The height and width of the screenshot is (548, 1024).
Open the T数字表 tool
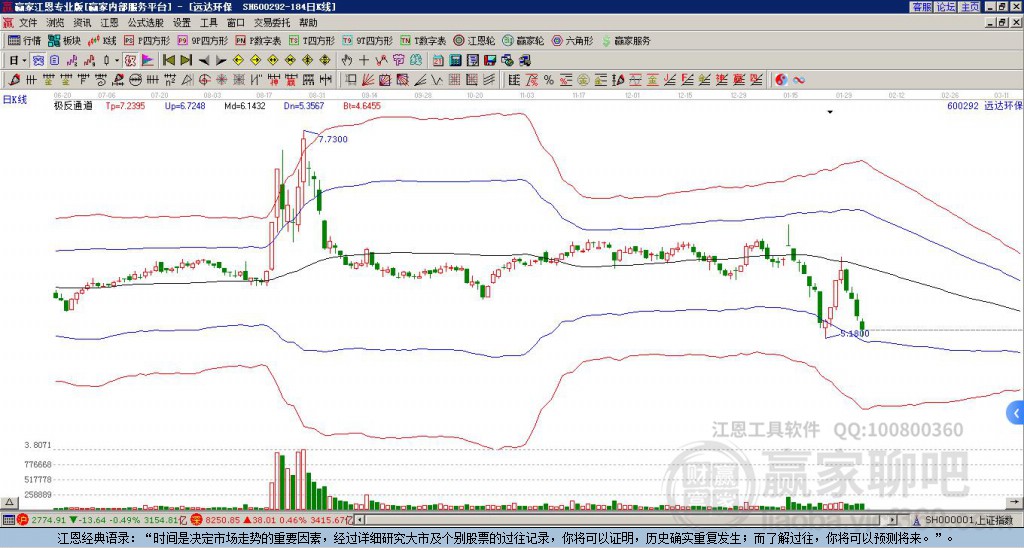coord(423,40)
